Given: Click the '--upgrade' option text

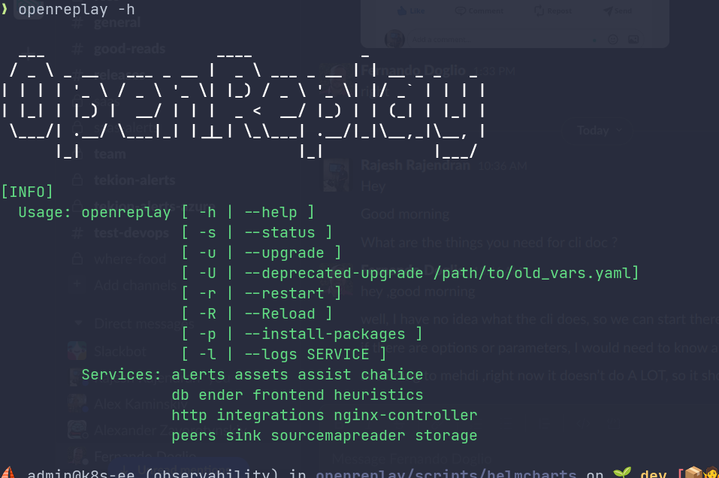Looking at the screenshot, I should [x=284, y=253].
